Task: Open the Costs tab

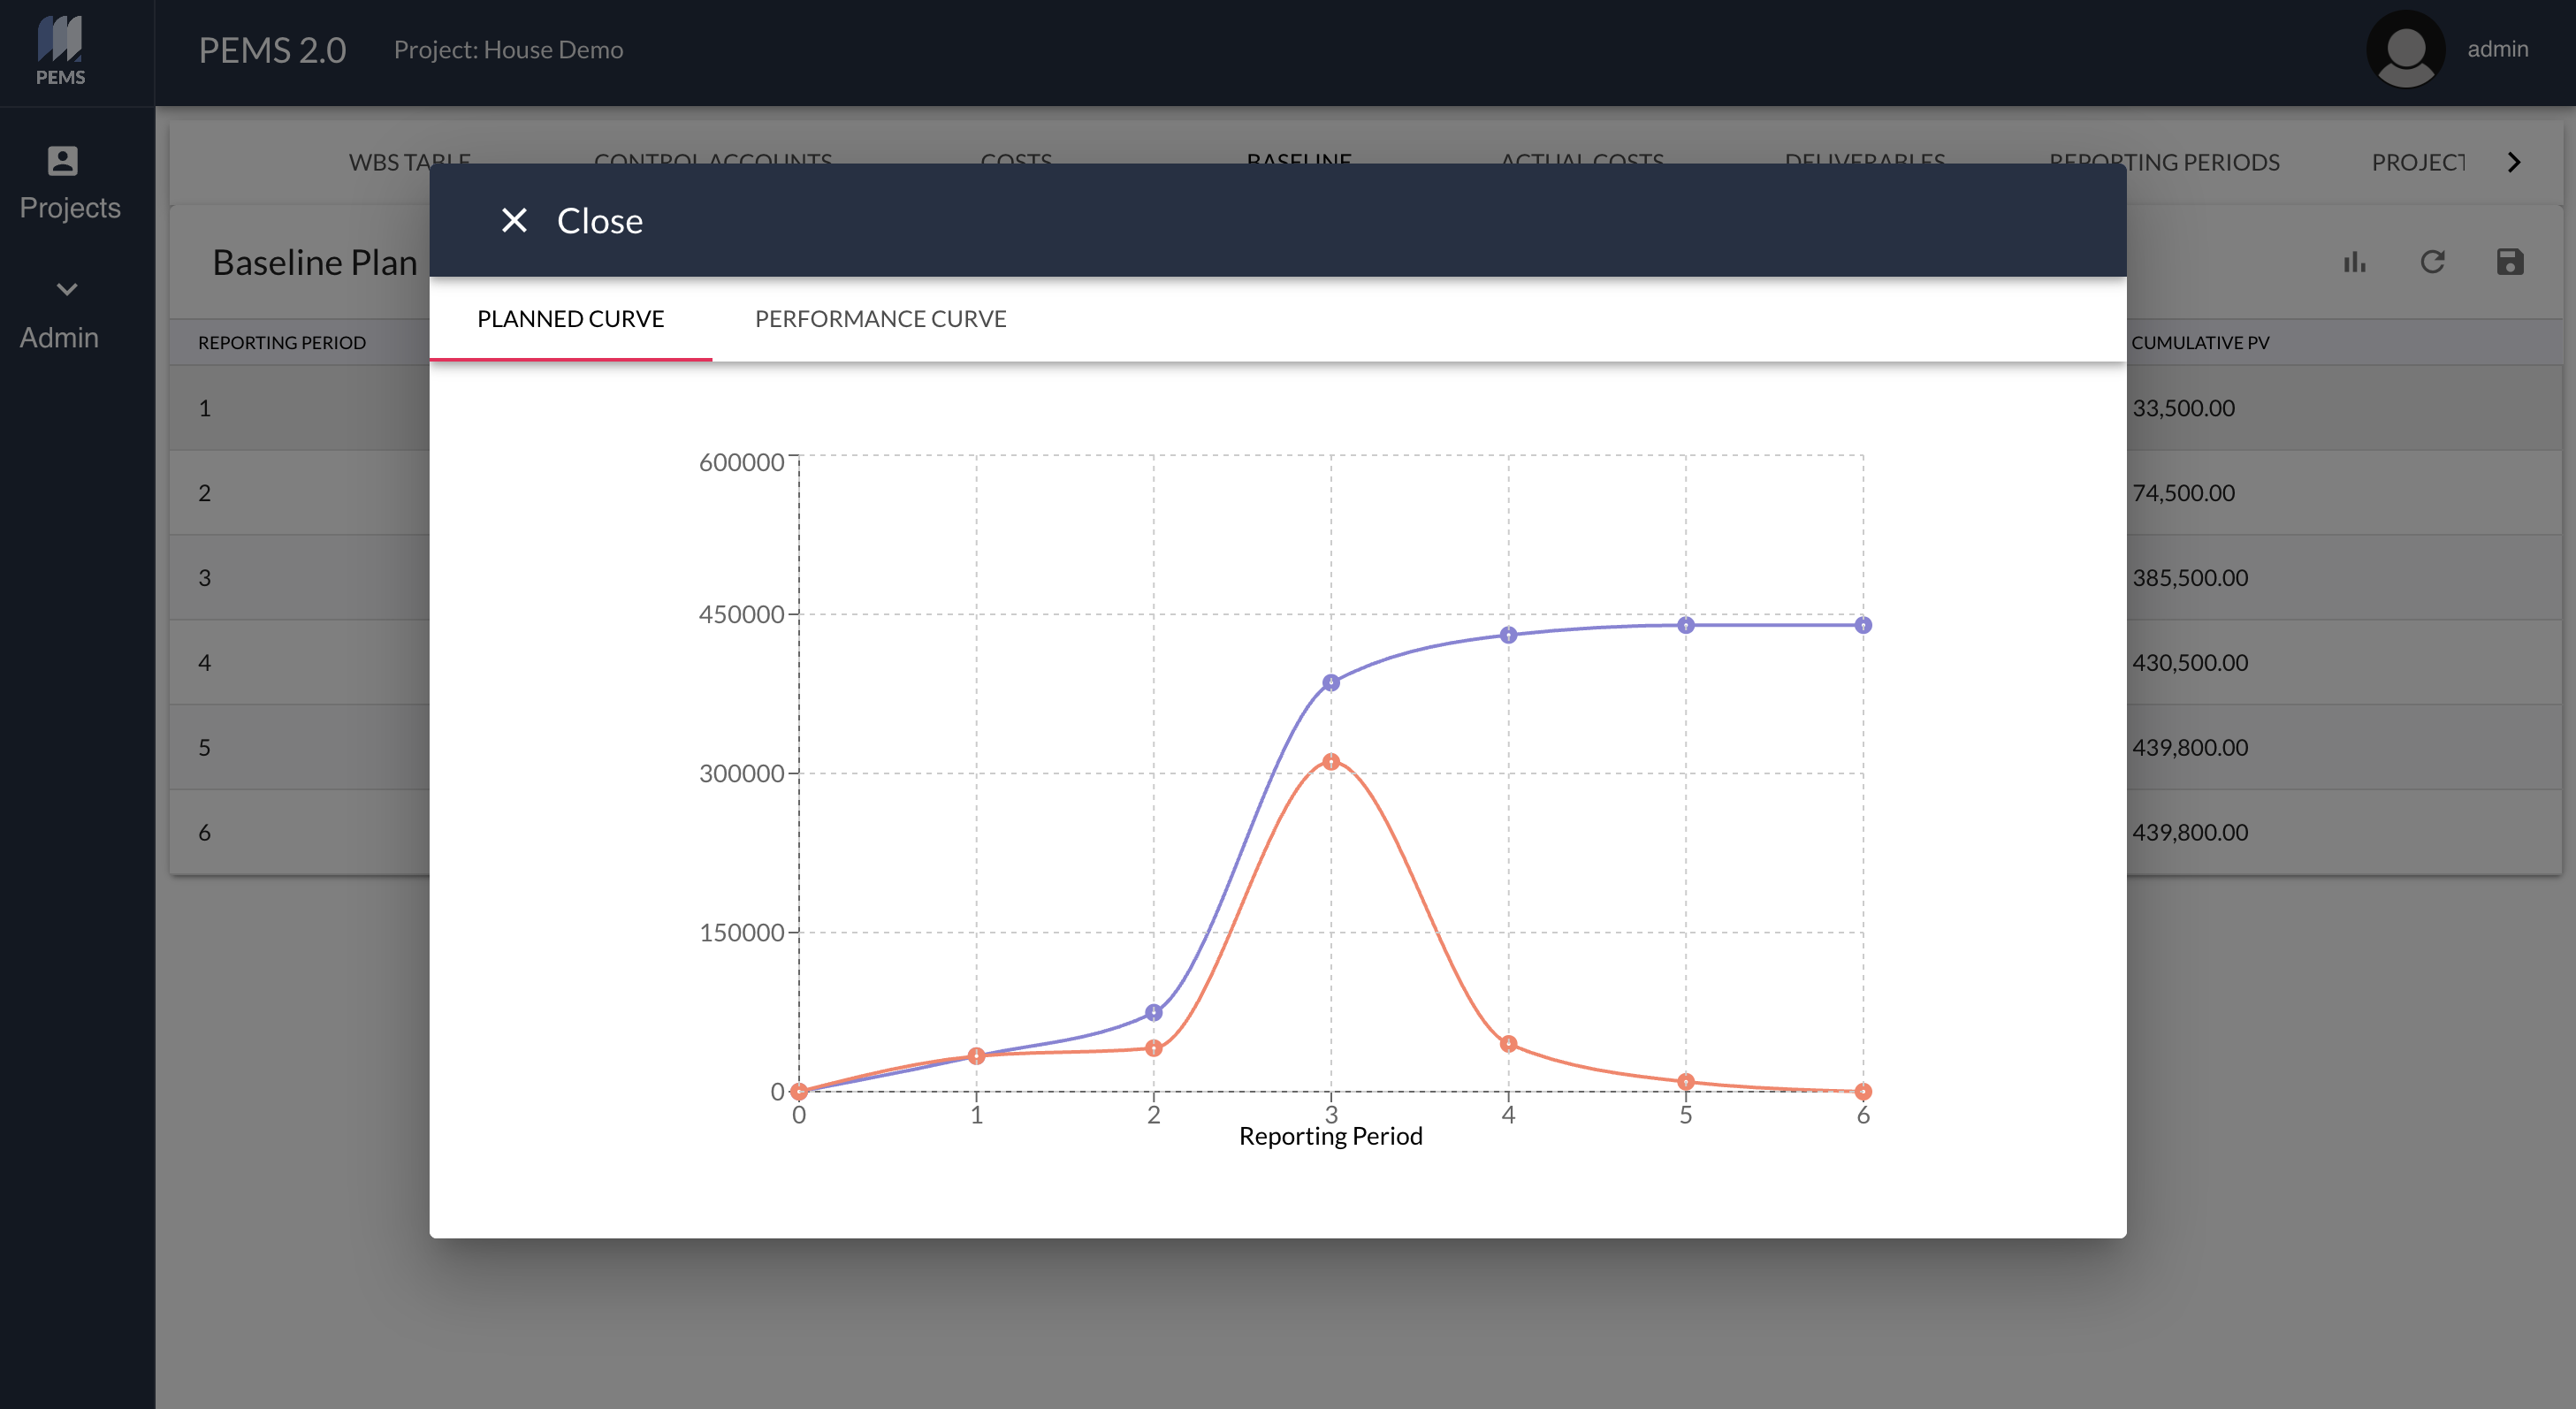Action: tap(1016, 162)
